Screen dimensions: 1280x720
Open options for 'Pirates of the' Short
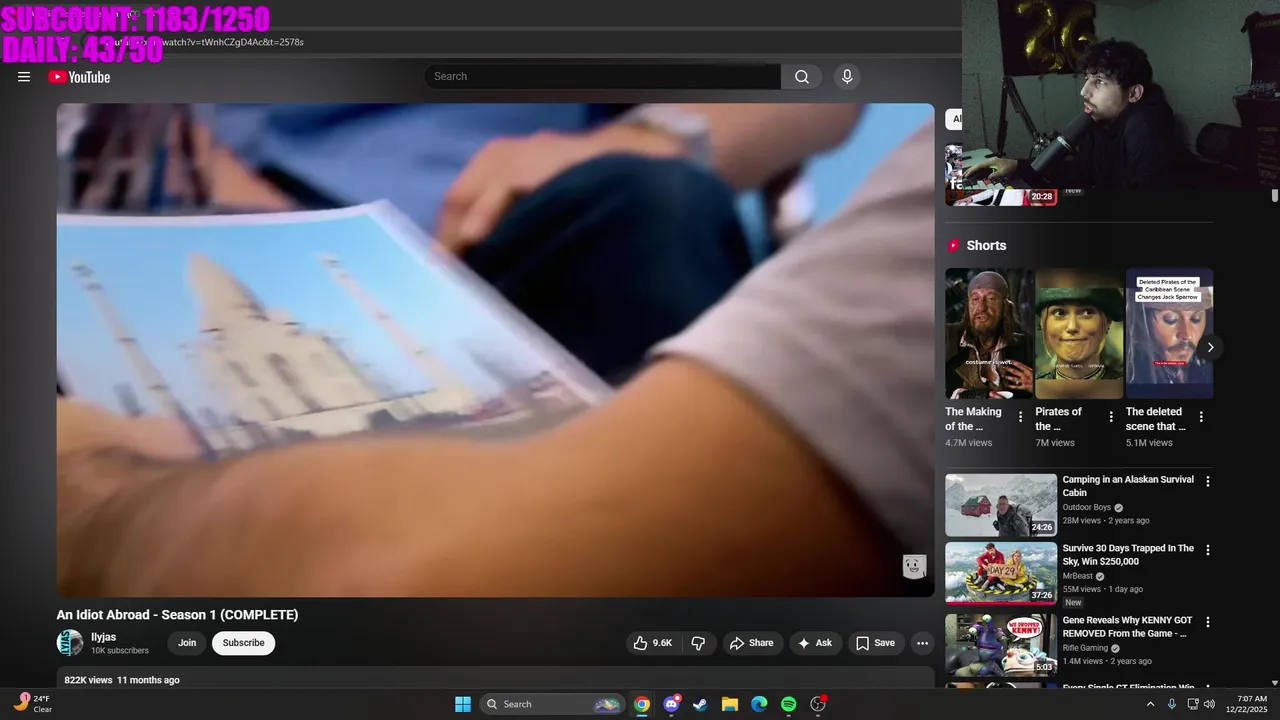pyautogui.click(x=1110, y=417)
